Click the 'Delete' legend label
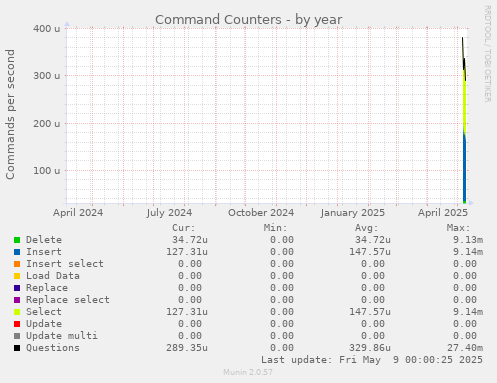 point(44,240)
